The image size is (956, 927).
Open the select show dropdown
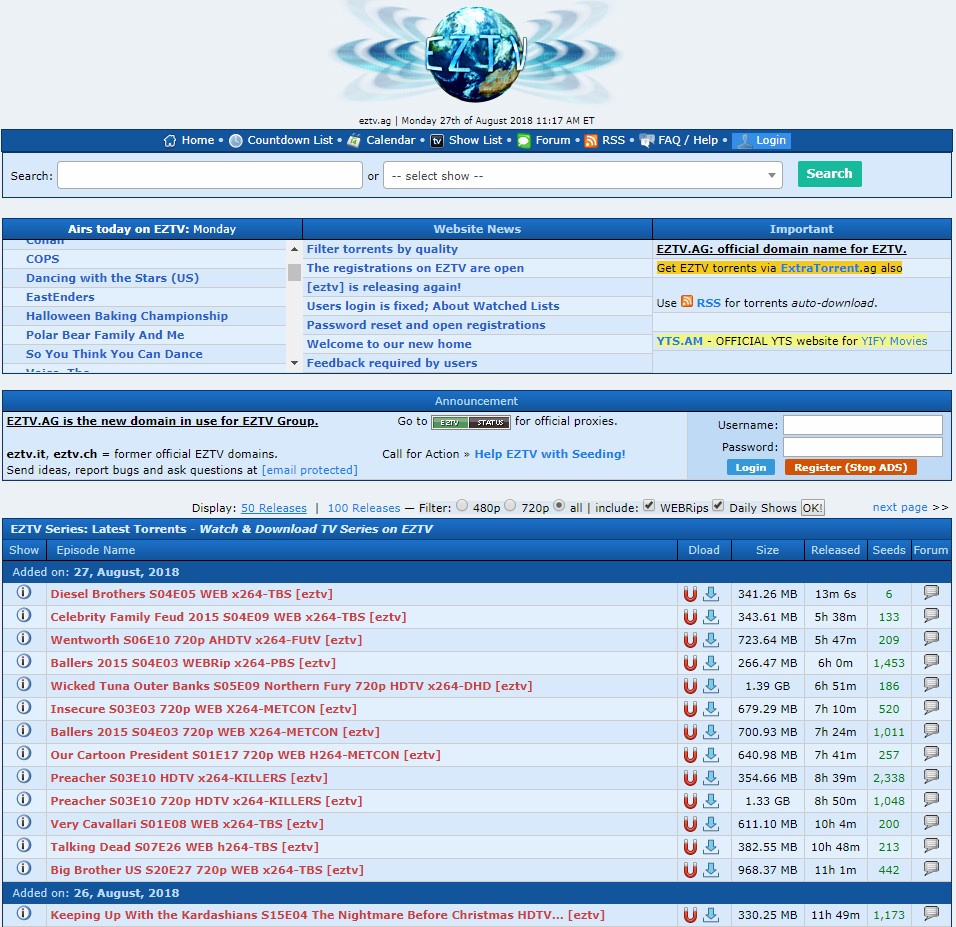[x=583, y=176]
